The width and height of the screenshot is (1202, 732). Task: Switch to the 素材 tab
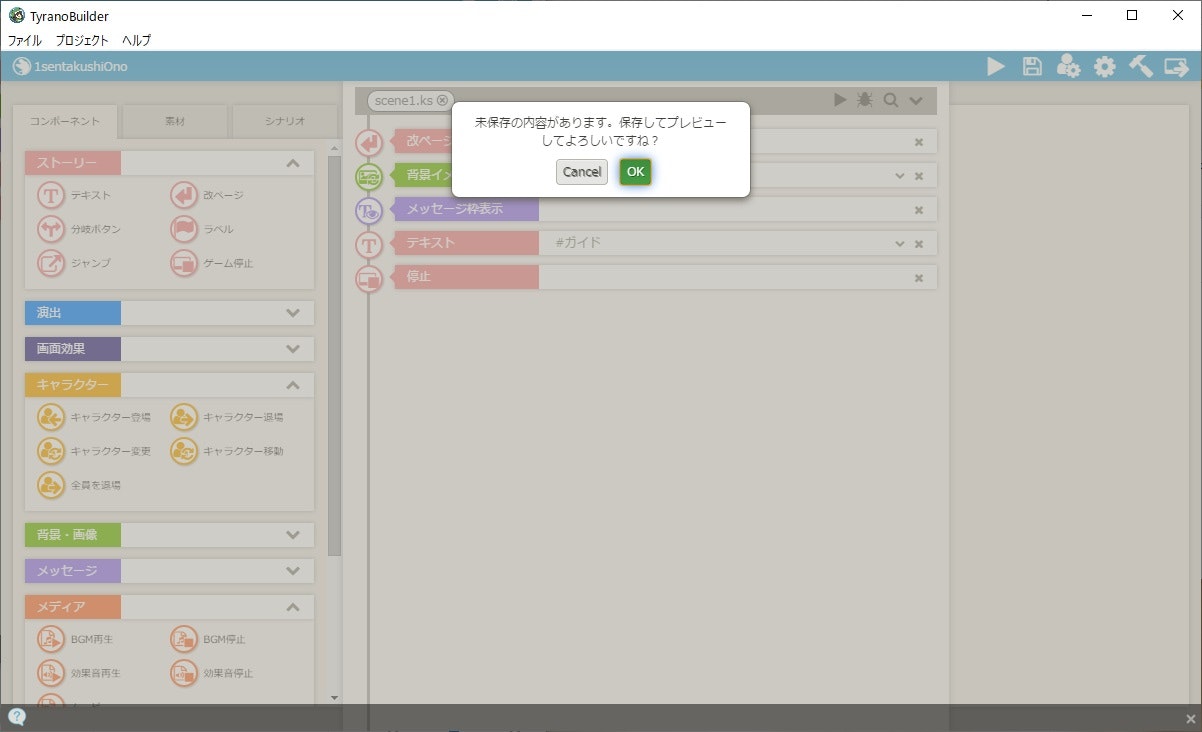click(x=175, y=121)
